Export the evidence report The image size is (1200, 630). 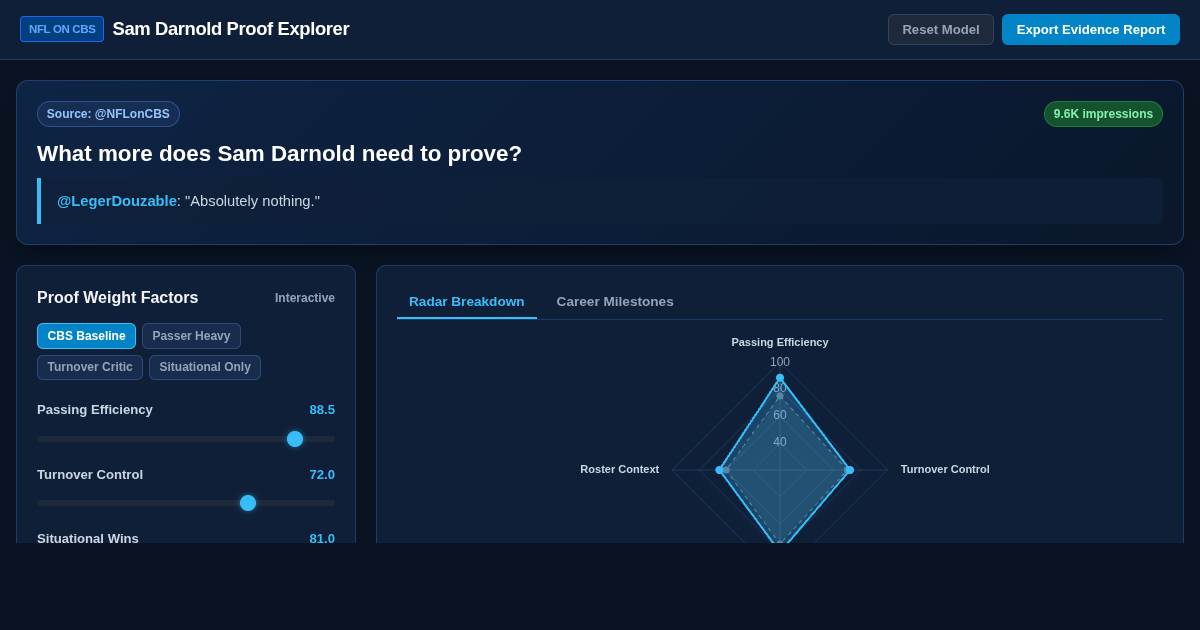[1091, 29]
